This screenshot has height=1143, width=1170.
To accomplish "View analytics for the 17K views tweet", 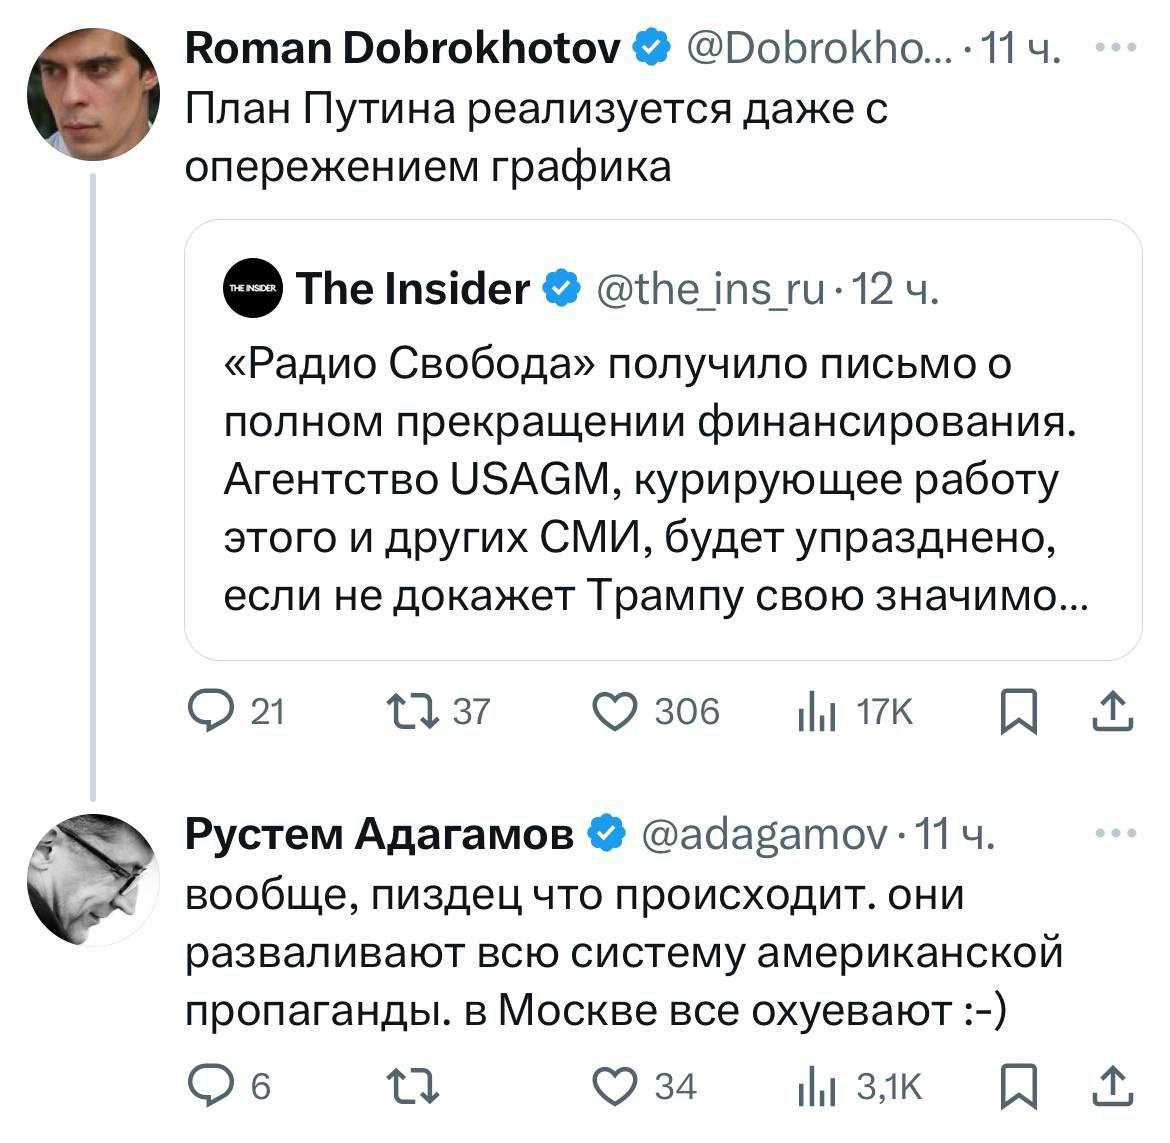I will 816,712.
